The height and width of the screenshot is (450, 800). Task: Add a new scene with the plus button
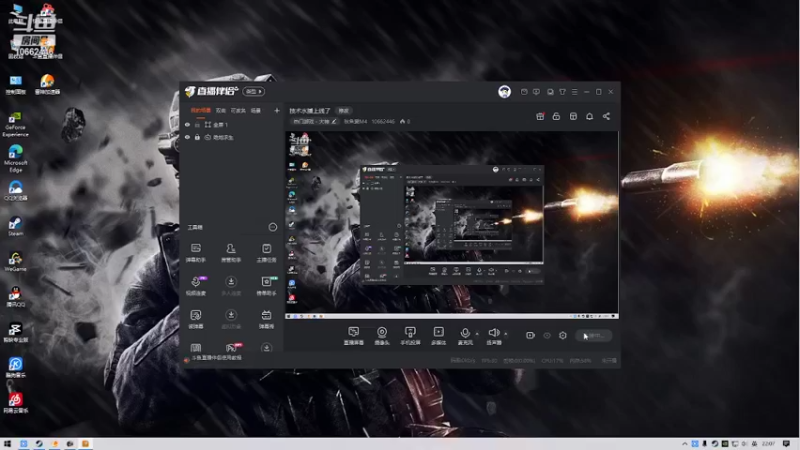coord(277,110)
